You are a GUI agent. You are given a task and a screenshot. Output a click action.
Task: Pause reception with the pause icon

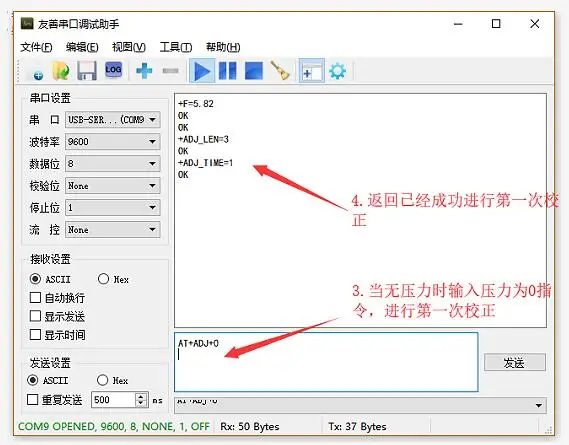(228, 71)
